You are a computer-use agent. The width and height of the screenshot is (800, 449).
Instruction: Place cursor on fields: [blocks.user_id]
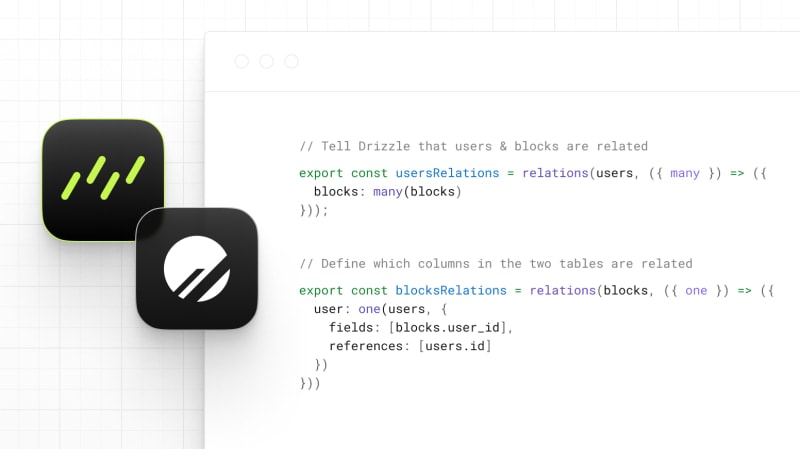coord(420,328)
